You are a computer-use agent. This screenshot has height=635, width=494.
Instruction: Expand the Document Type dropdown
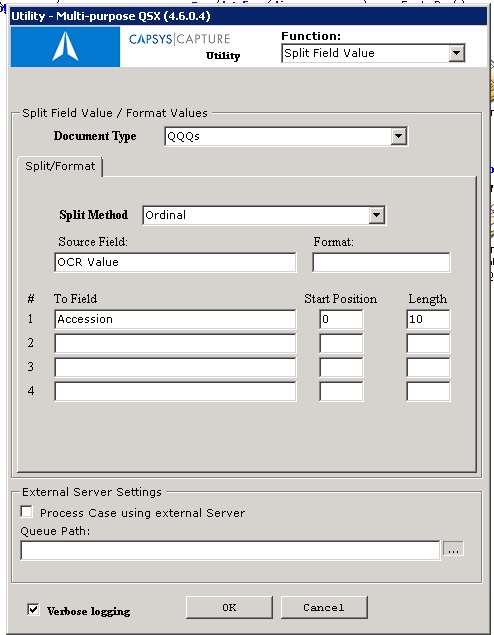tap(398, 136)
